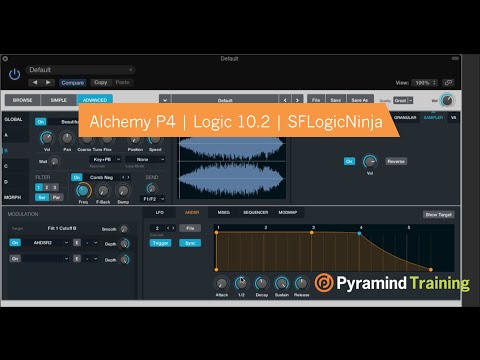Select the GLOBAL source page

pos(14,119)
